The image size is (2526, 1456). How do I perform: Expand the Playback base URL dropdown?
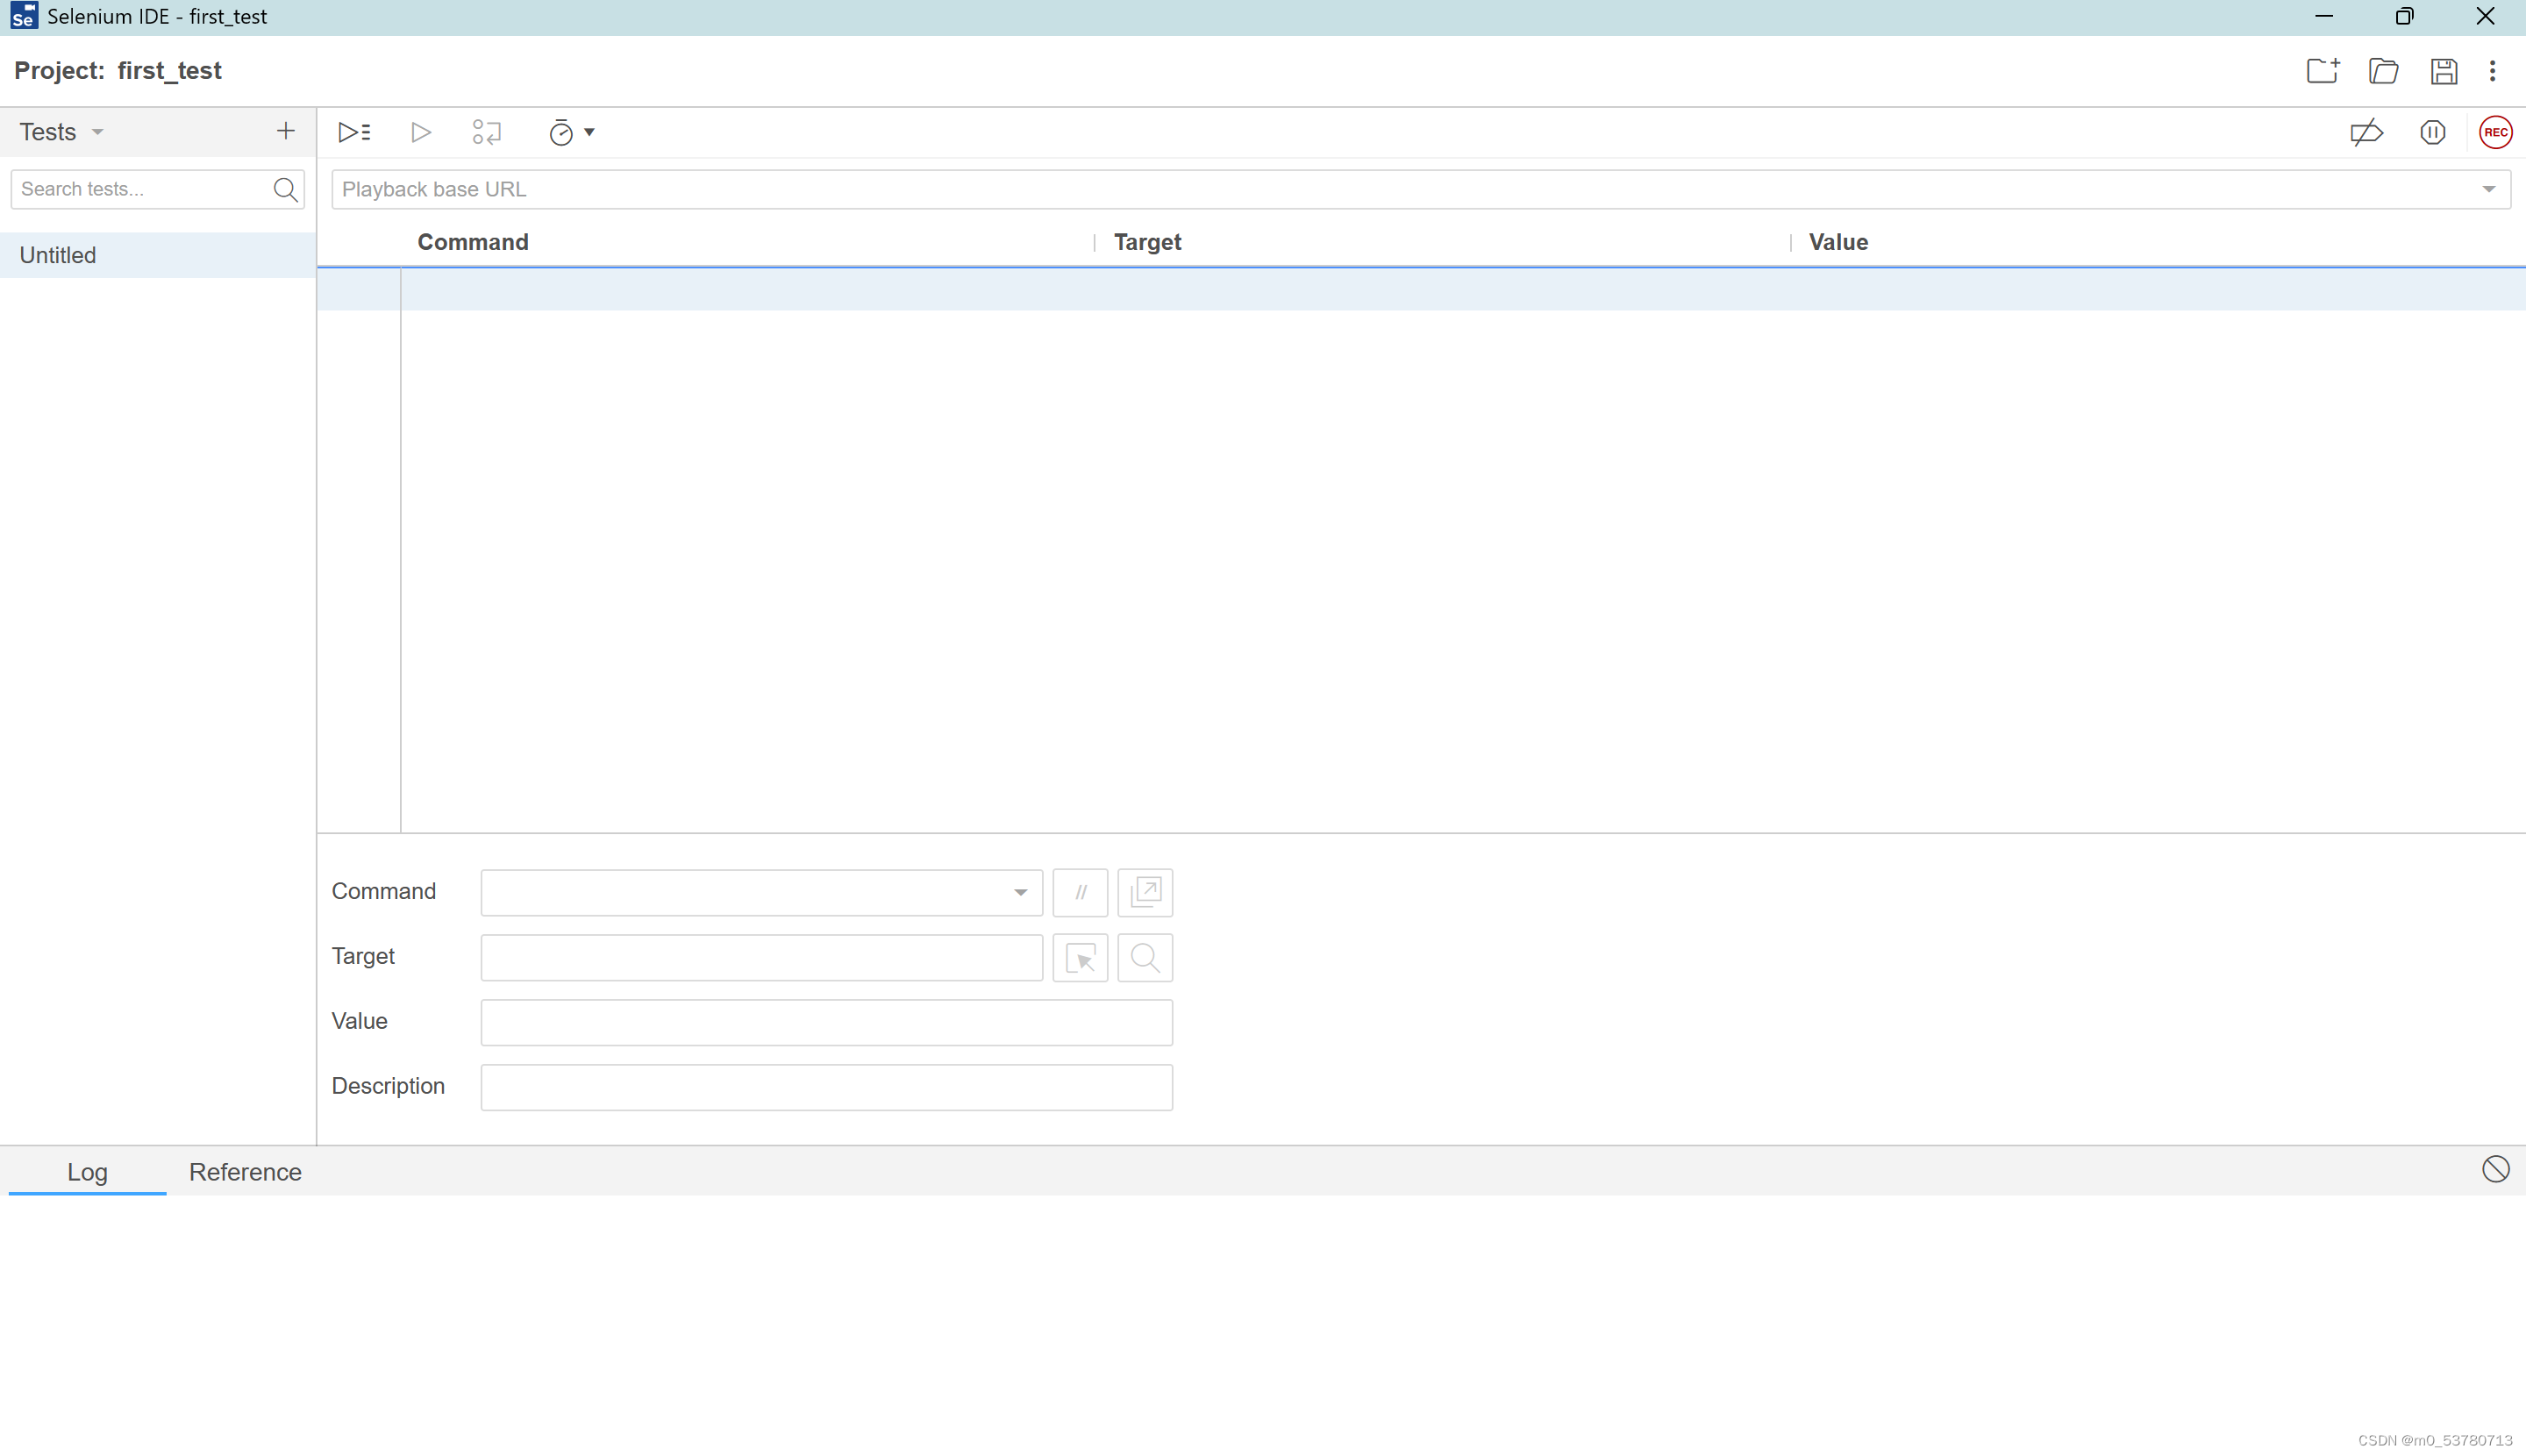(x=2488, y=189)
